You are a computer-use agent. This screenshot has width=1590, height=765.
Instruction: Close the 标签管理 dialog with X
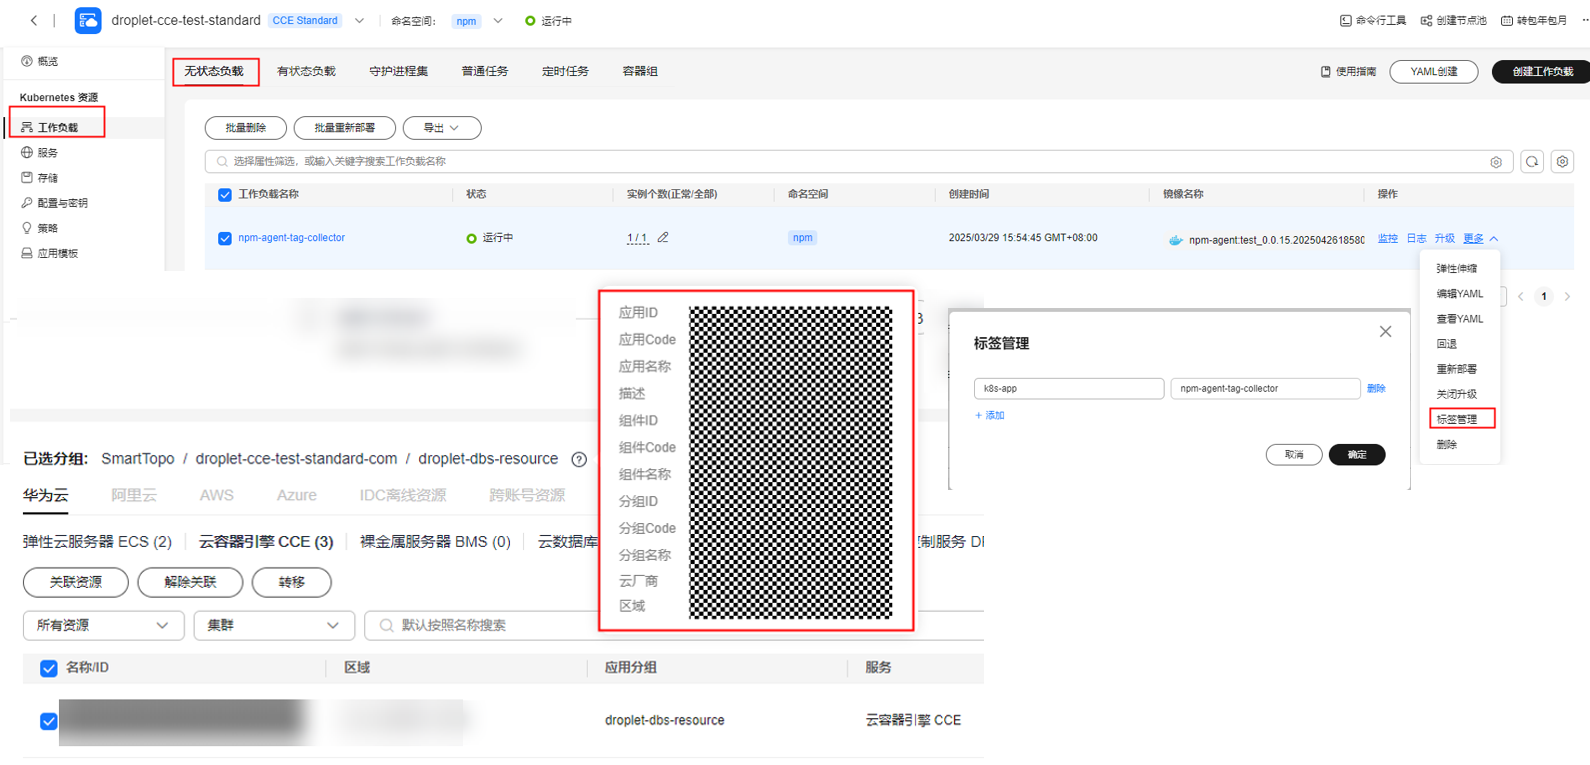click(1385, 332)
